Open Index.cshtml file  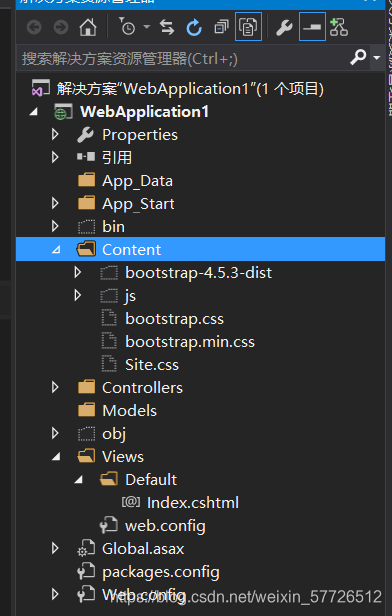192,503
